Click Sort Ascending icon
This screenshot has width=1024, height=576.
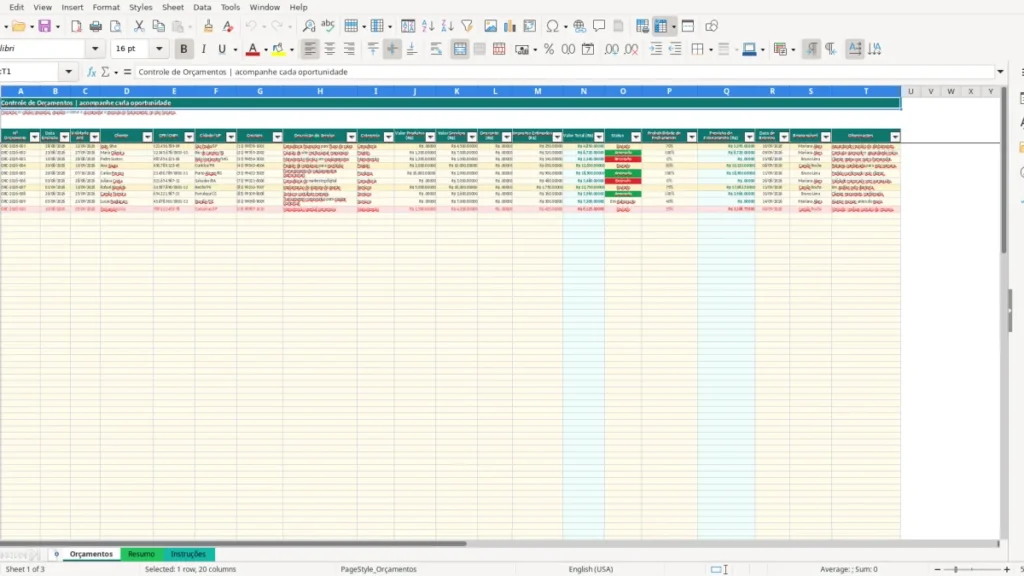point(428,26)
